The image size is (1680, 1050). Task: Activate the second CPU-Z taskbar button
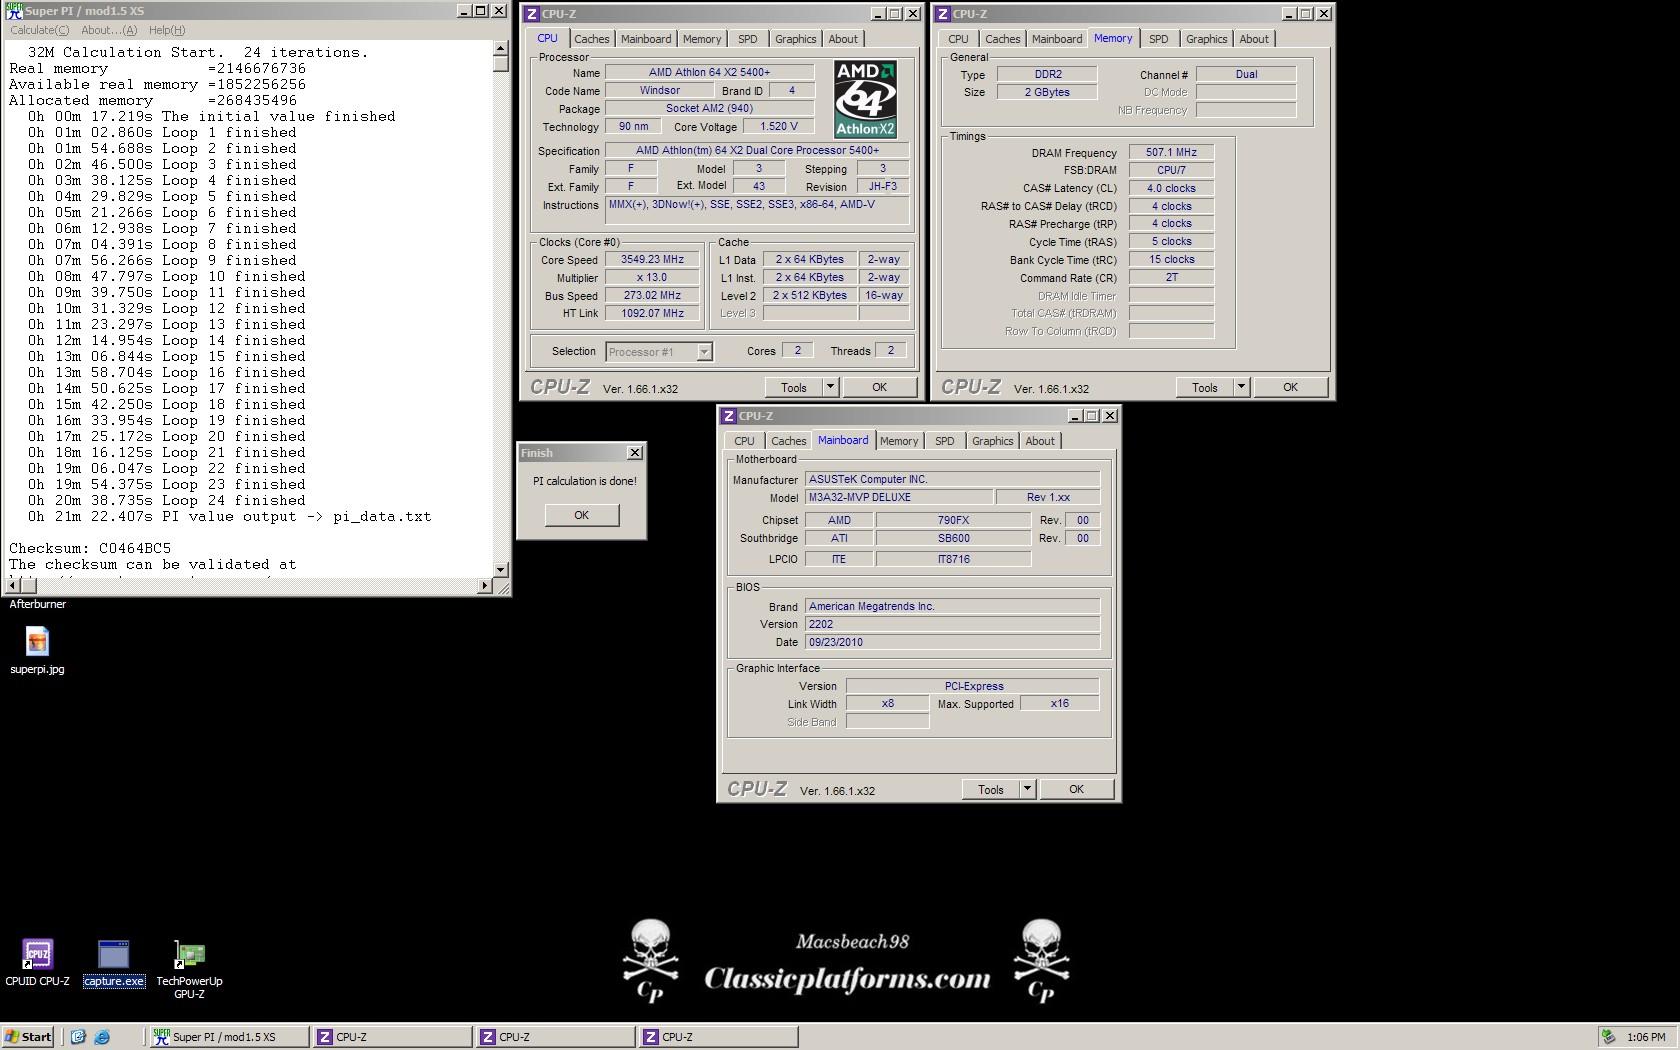tap(554, 1037)
